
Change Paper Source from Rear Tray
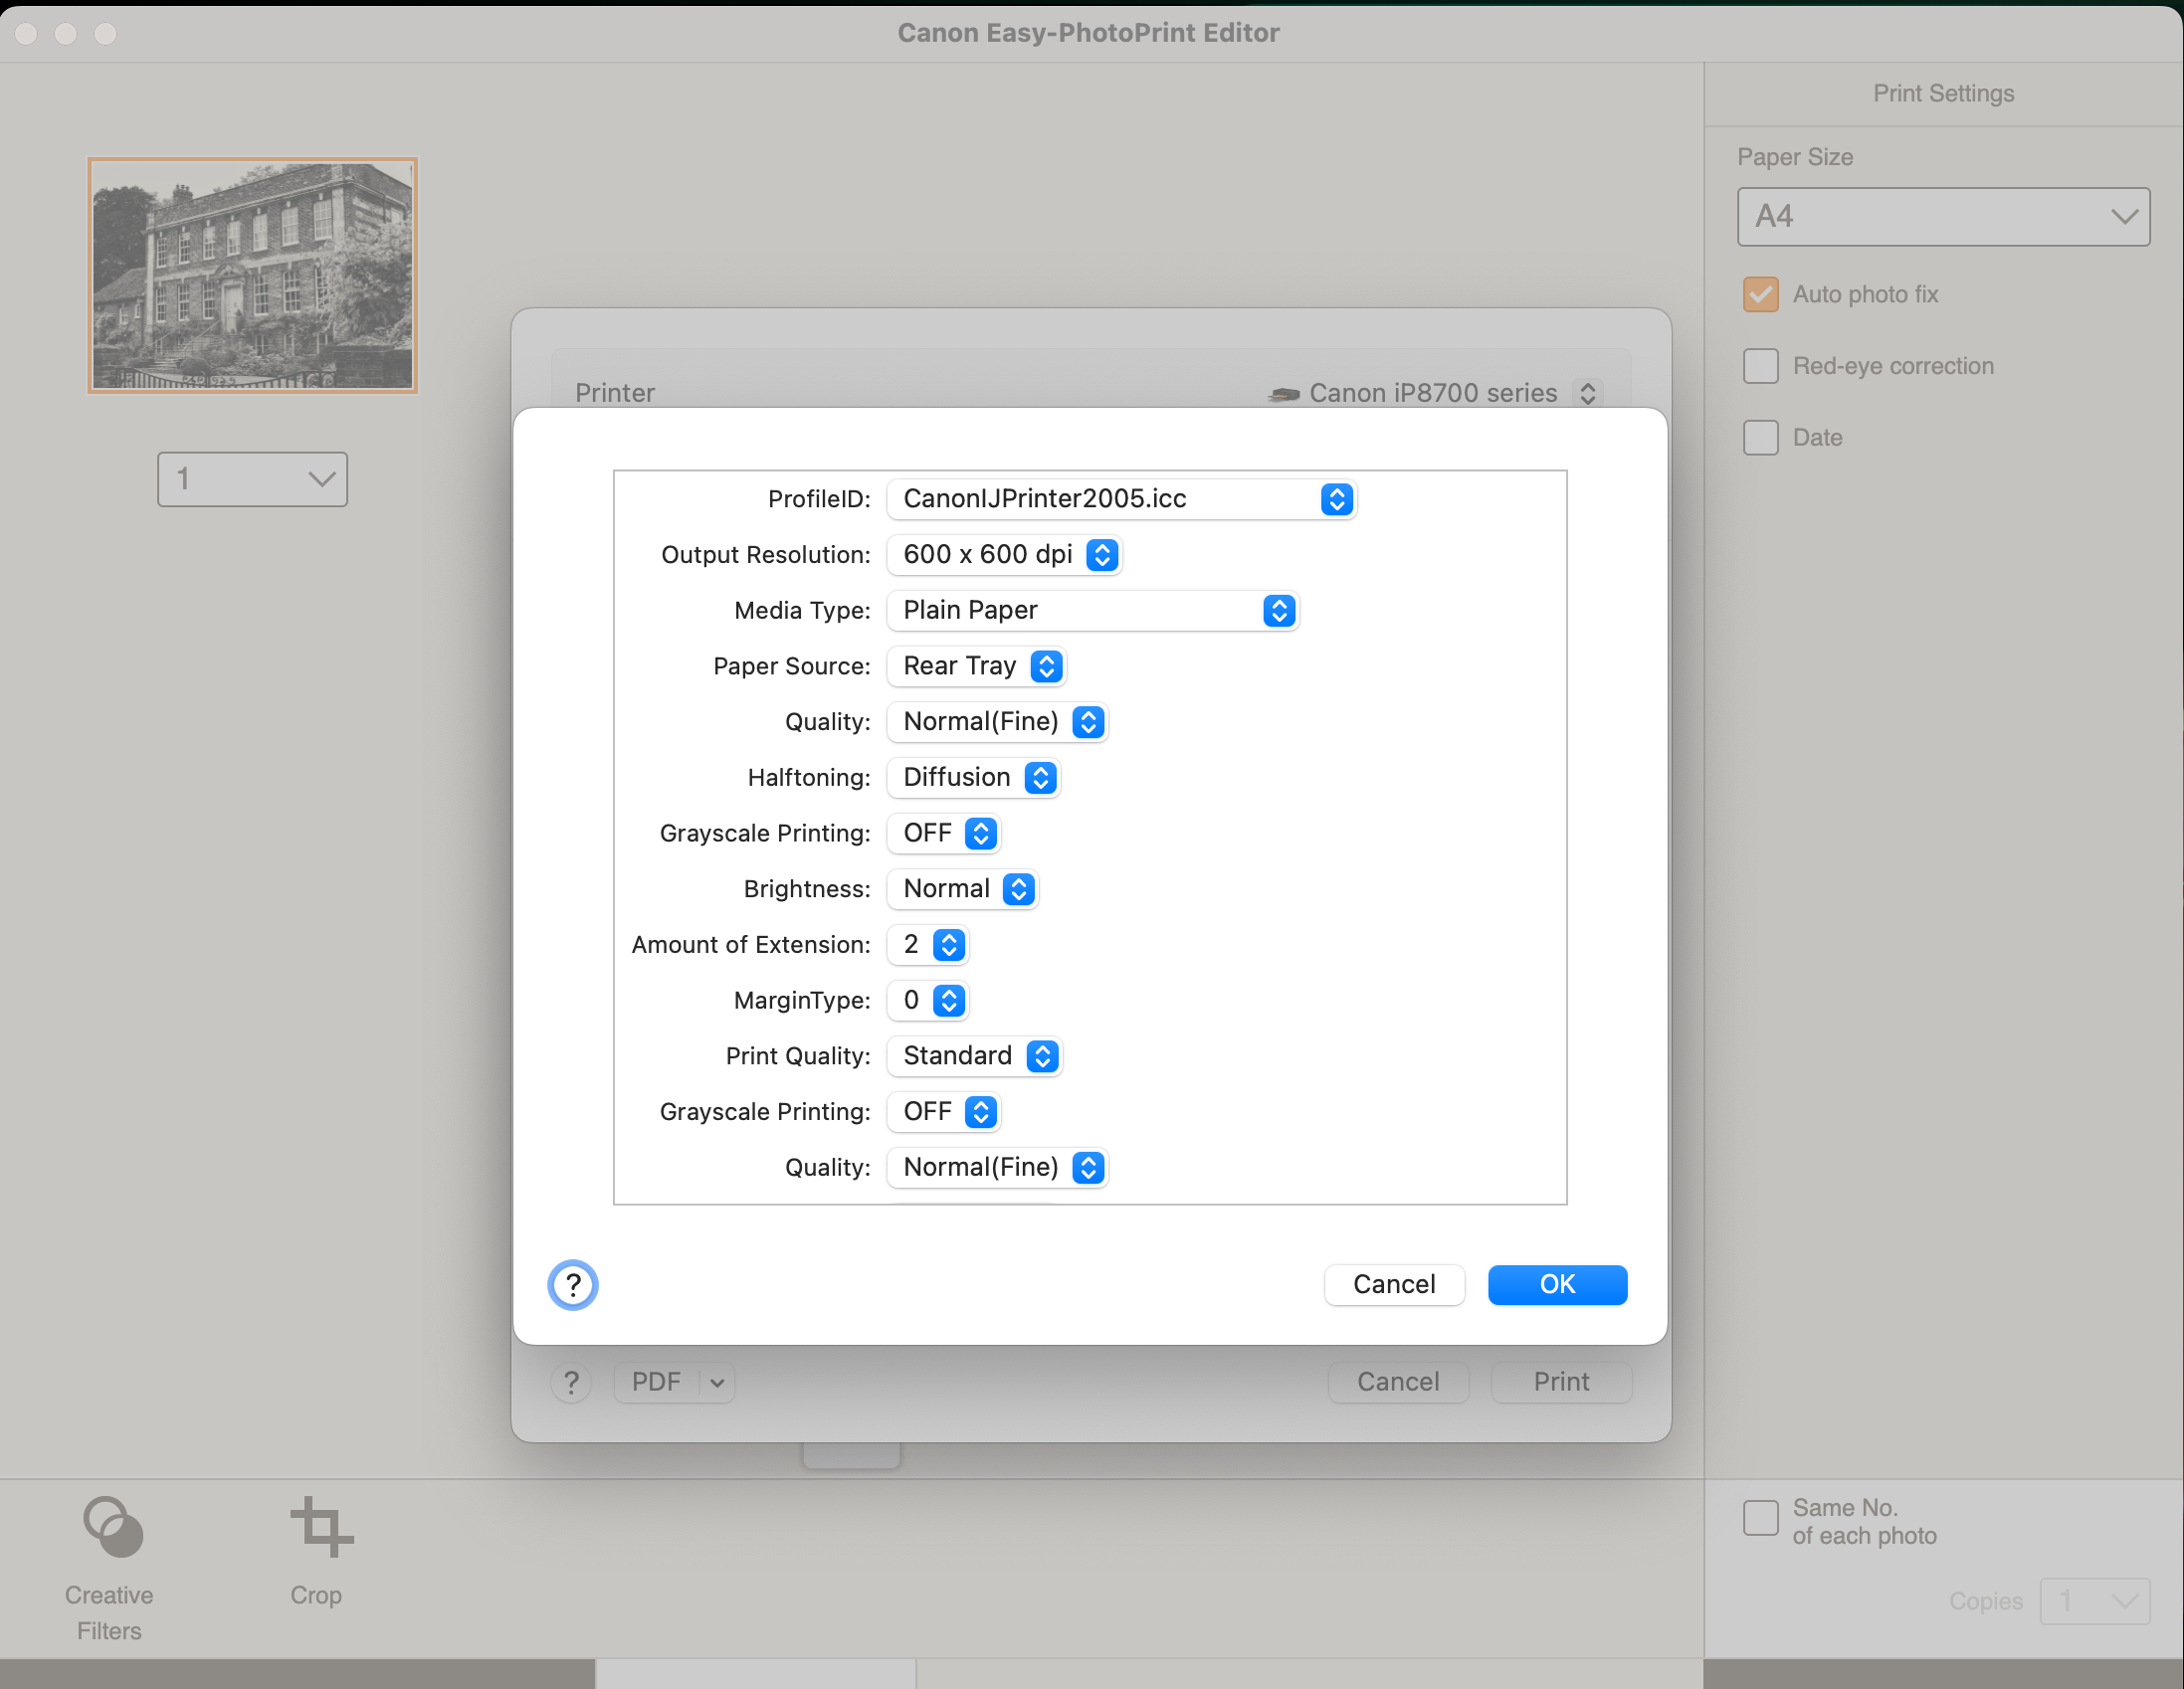tap(976, 666)
